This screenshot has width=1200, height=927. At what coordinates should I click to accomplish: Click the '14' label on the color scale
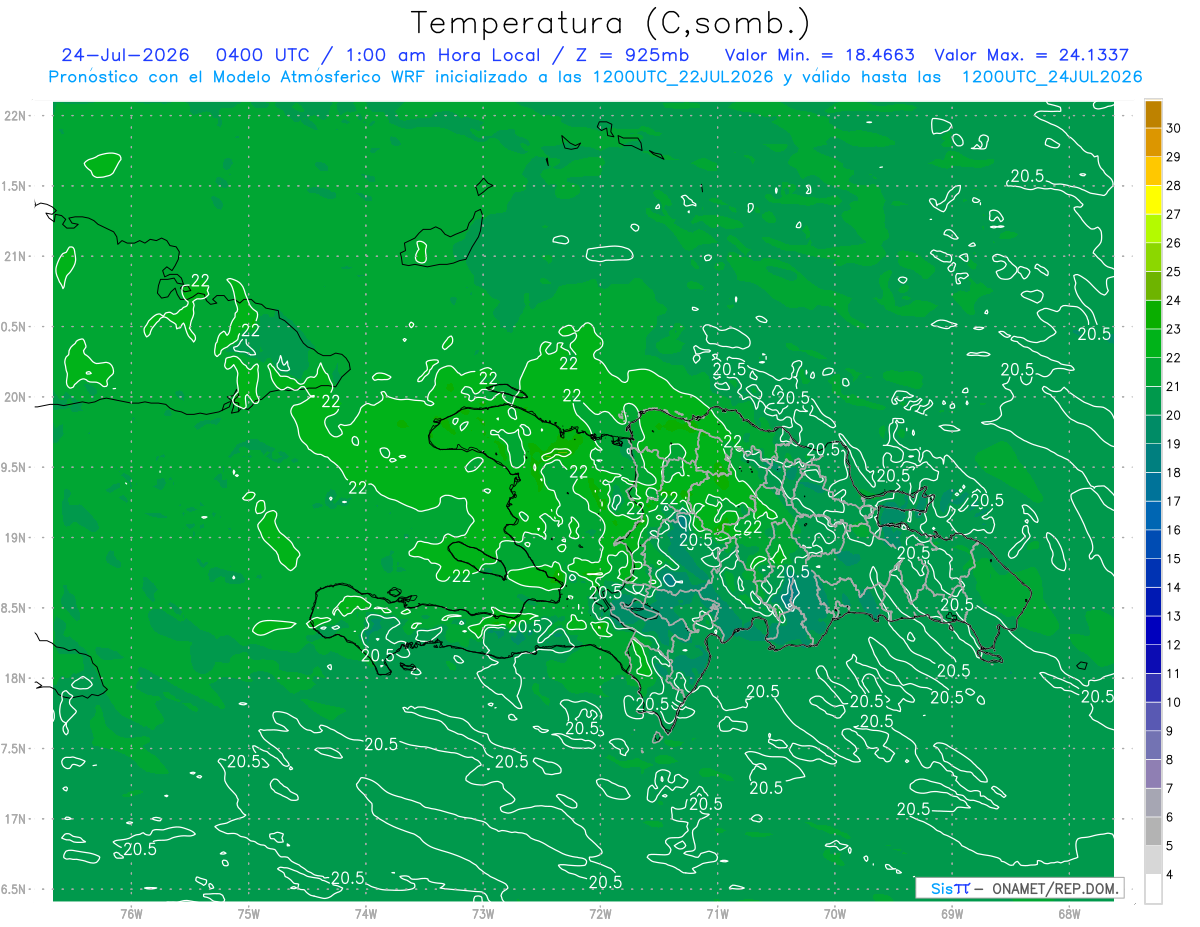point(1174,587)
